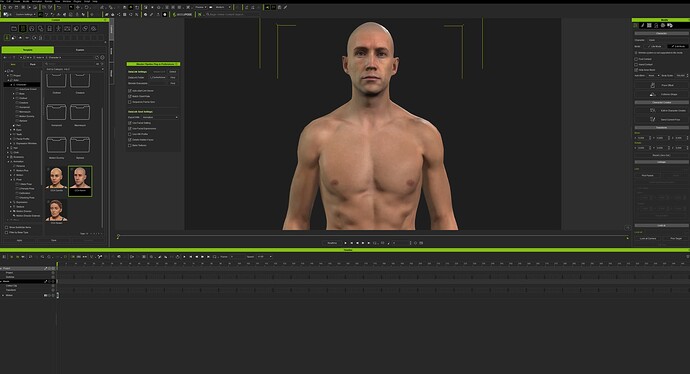Click the Pick Target button
This screenshot has width=690, height=374.
(676, 238)
